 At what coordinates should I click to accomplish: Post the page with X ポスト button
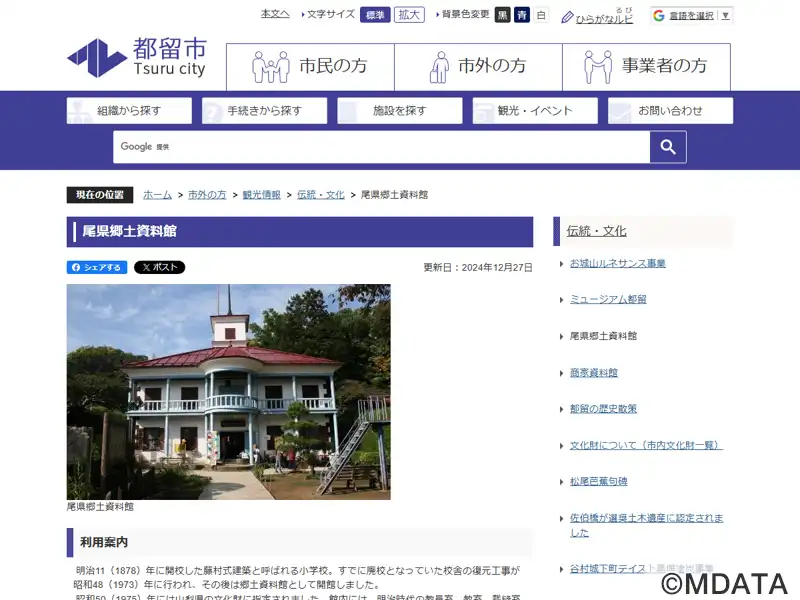click(160, 267)
